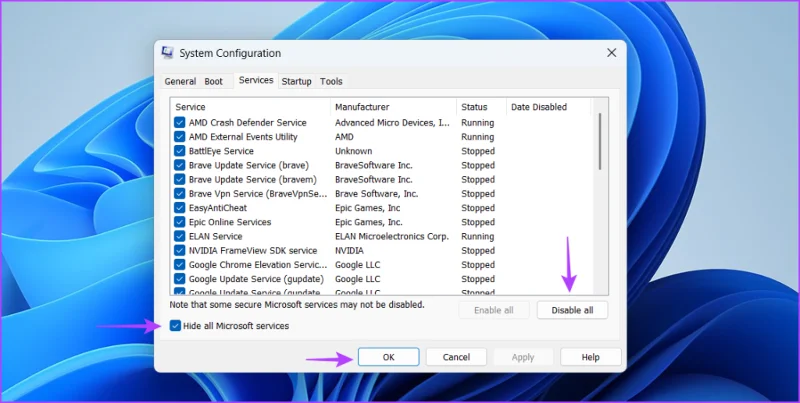Select EasyAntiCheat service name

tap(218, 208)
